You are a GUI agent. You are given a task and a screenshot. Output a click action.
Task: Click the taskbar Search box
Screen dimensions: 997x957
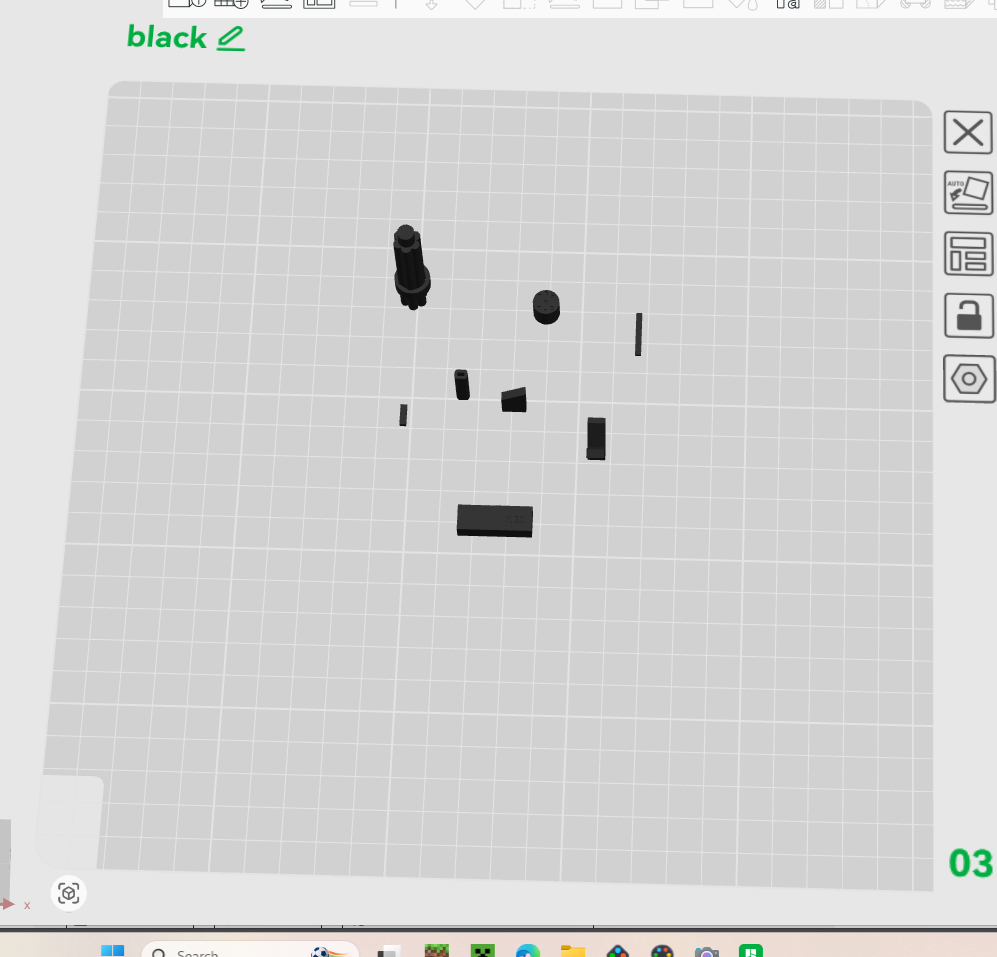(x=251, y=949)
